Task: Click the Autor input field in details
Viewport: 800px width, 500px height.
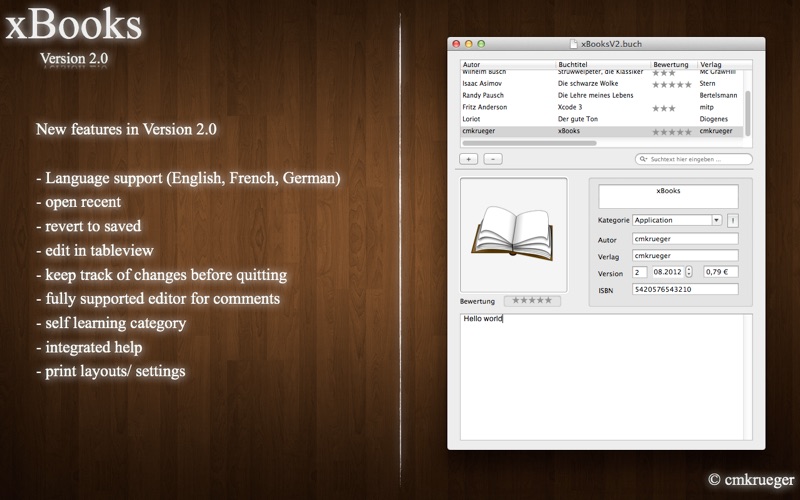Action: point(685,239)
